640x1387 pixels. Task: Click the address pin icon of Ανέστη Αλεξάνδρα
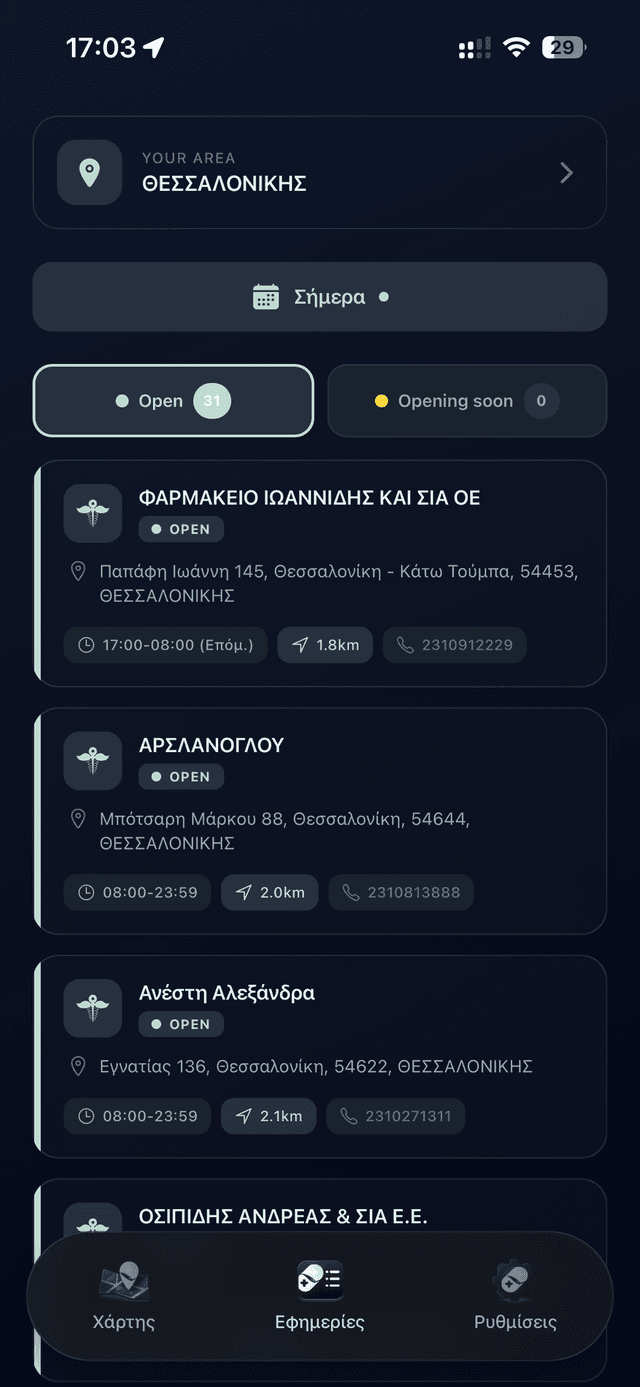(78, 1066)
